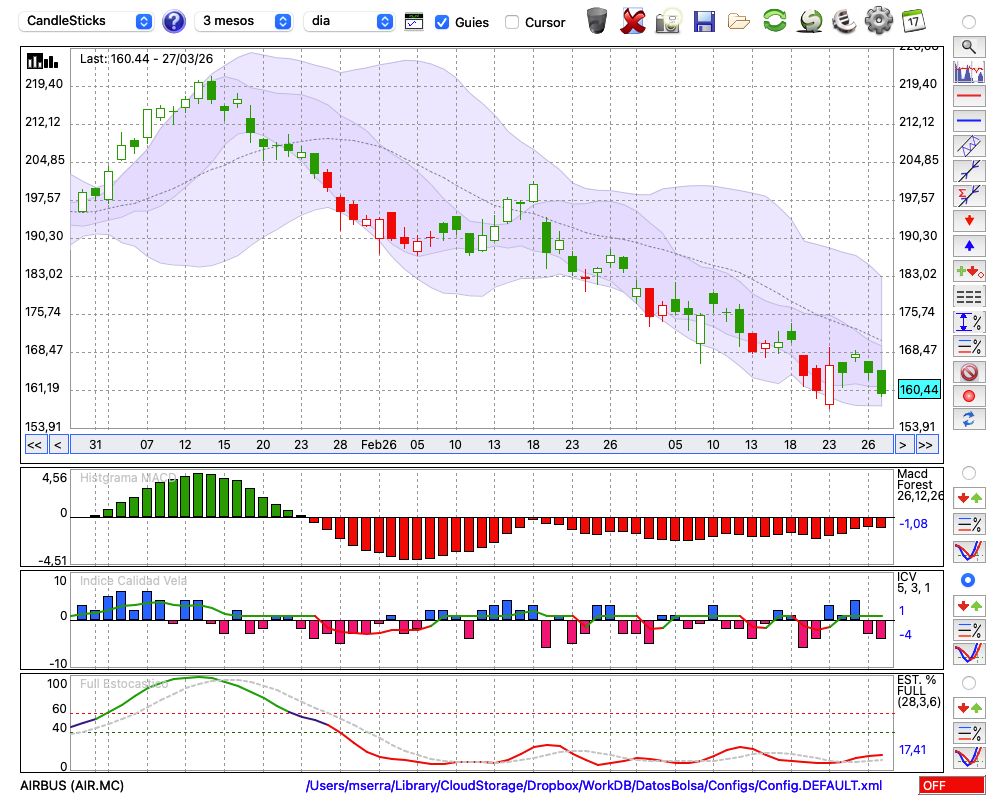
Task: Click the trash can icon
Action: [x=597, y=21]
